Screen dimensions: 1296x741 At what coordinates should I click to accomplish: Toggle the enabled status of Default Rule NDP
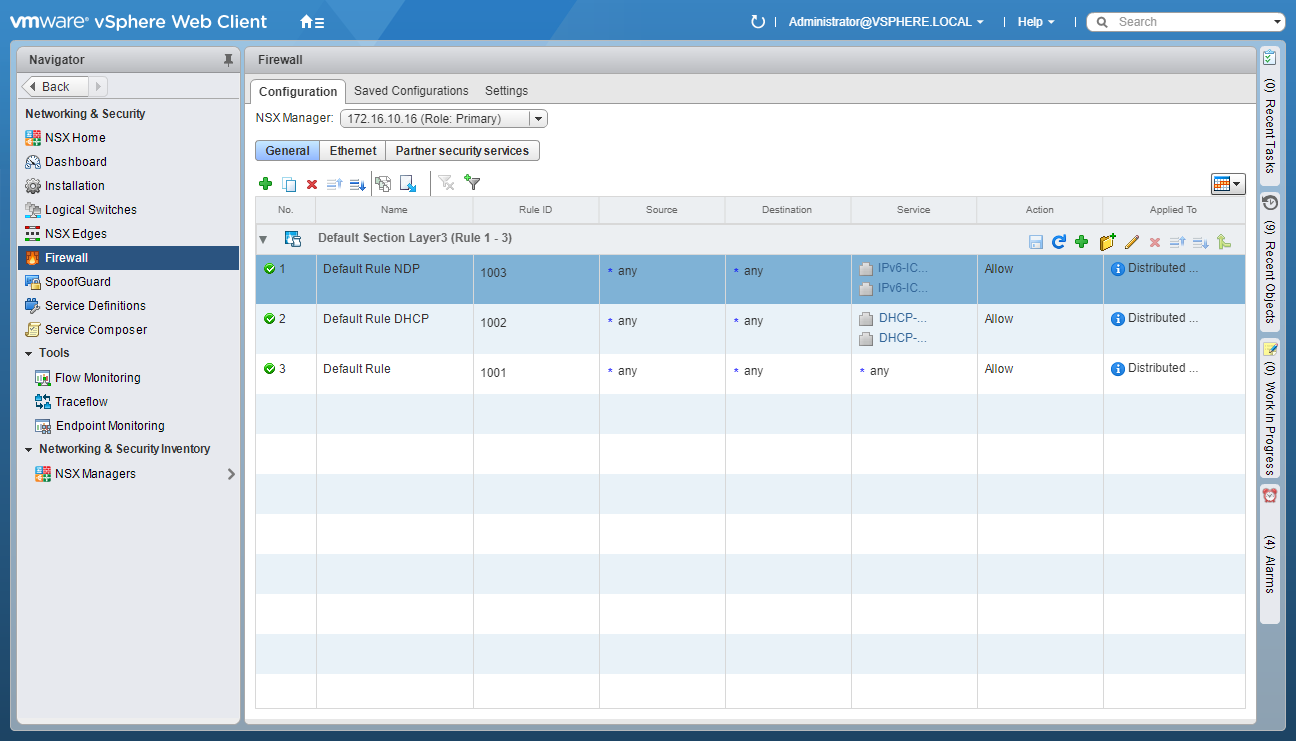(x=269, y=269)
